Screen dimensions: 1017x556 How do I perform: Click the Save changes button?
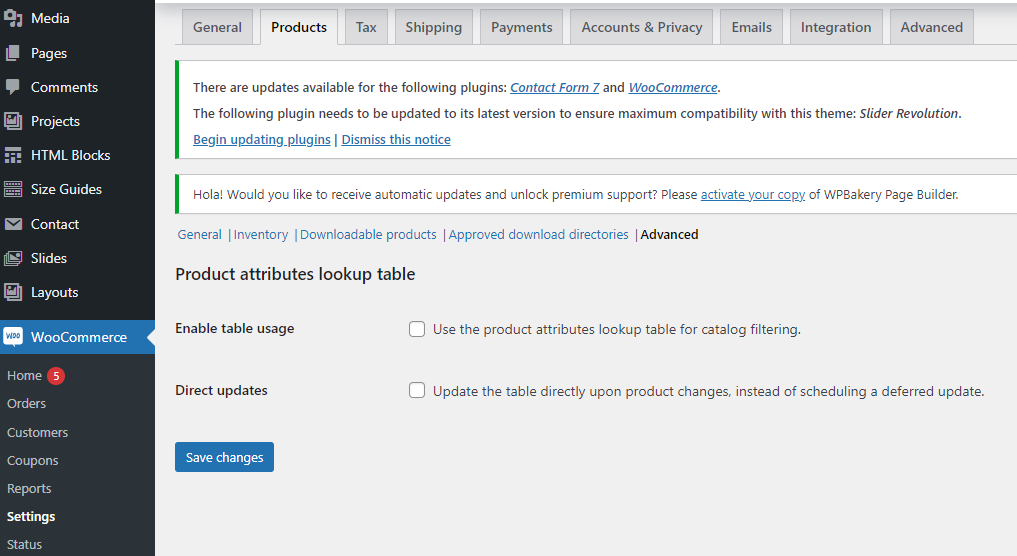click(224, 457)
